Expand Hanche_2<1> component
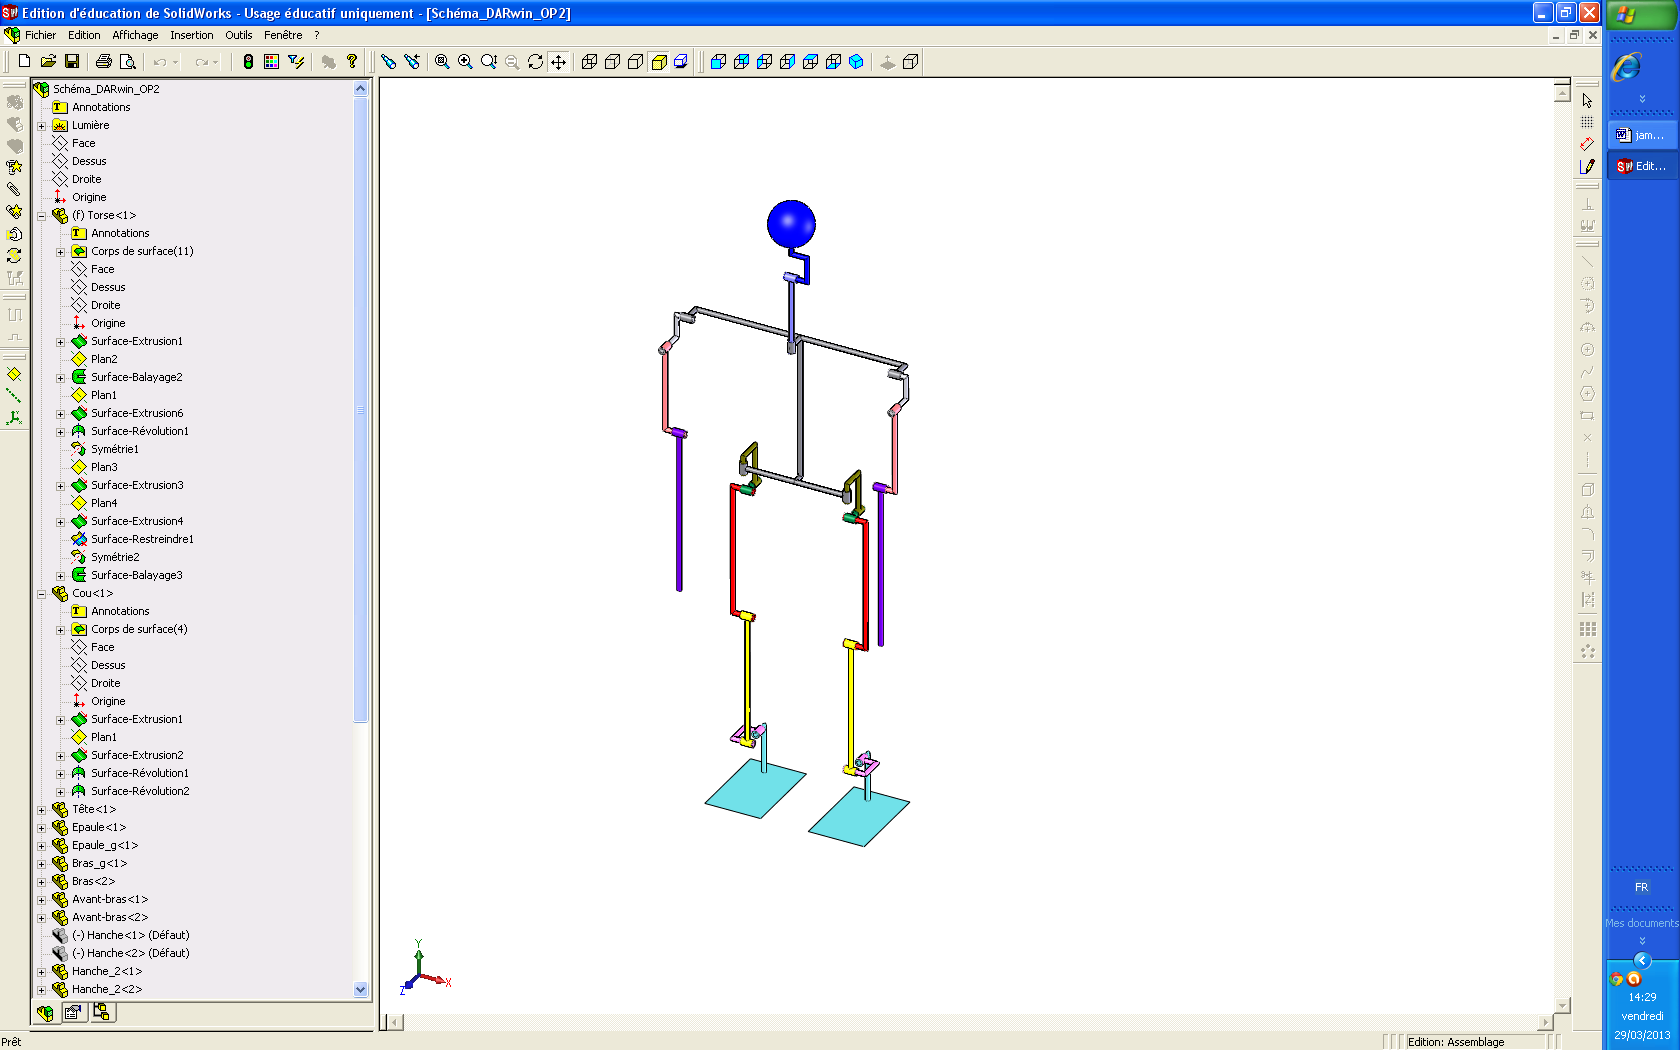Image resolution: width=1680 pixels, height=1050 pixels. [41, 972]
